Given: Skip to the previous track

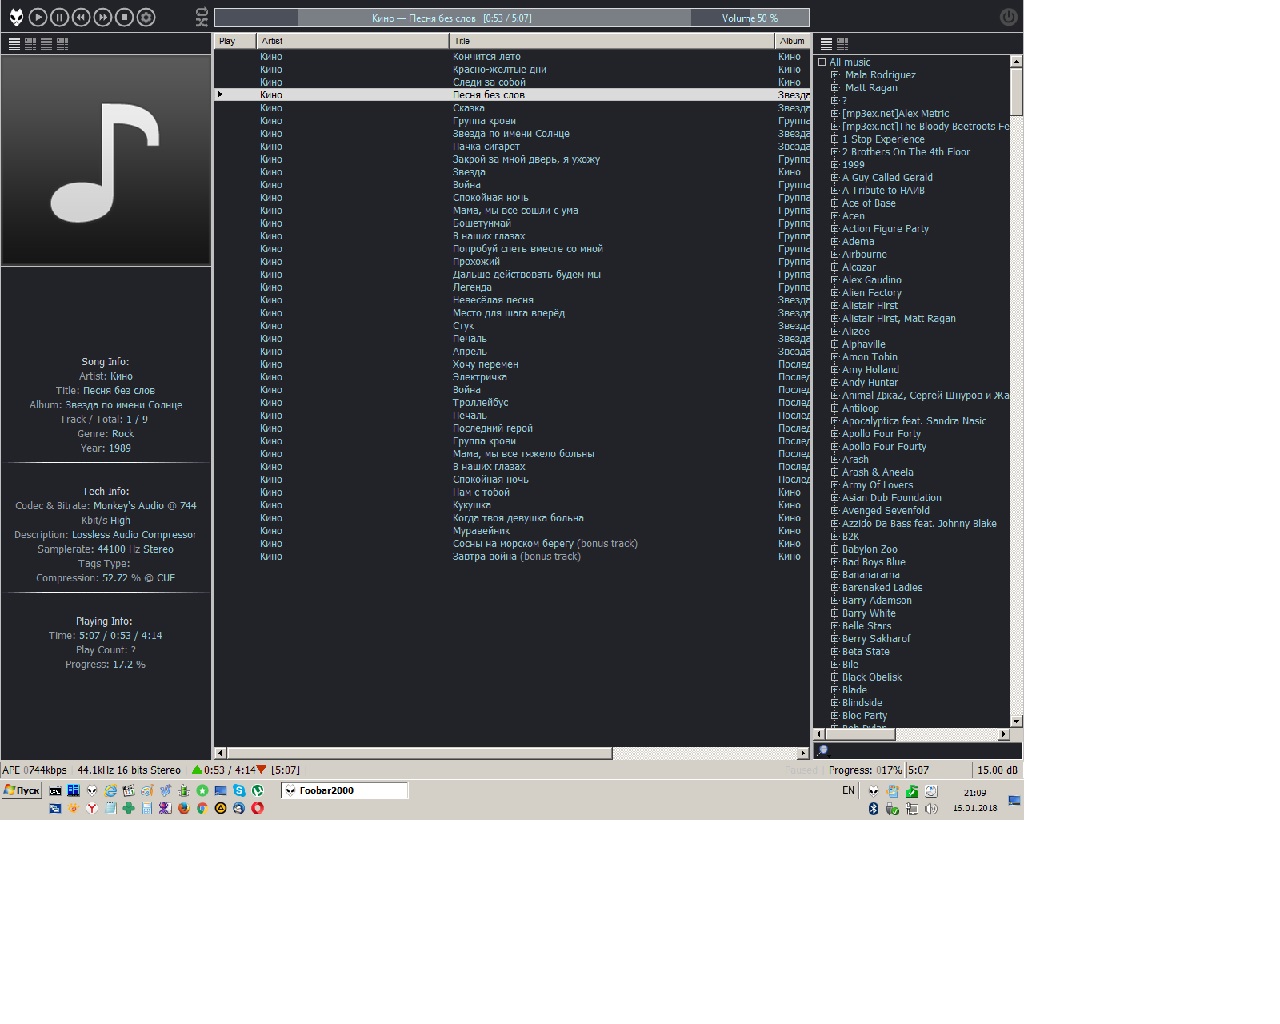Looking at the screenshot, I should [x=81, y=17].
